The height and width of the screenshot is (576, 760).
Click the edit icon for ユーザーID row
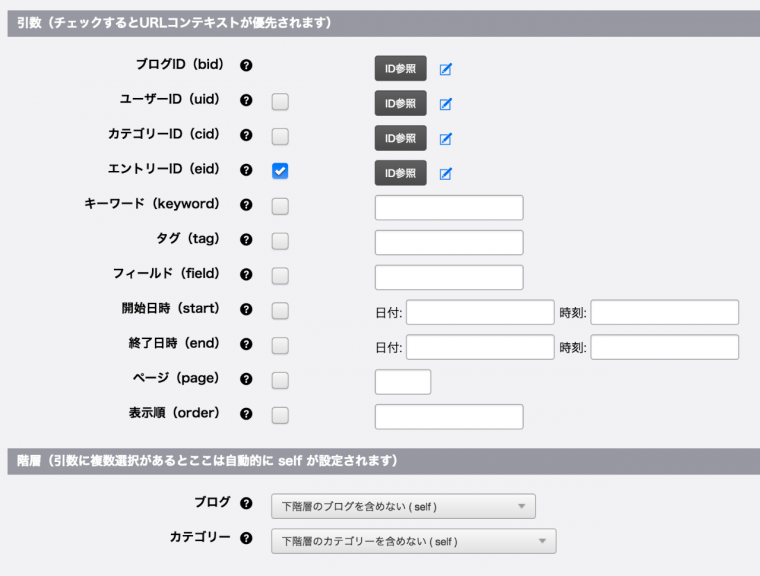[446, 104]
